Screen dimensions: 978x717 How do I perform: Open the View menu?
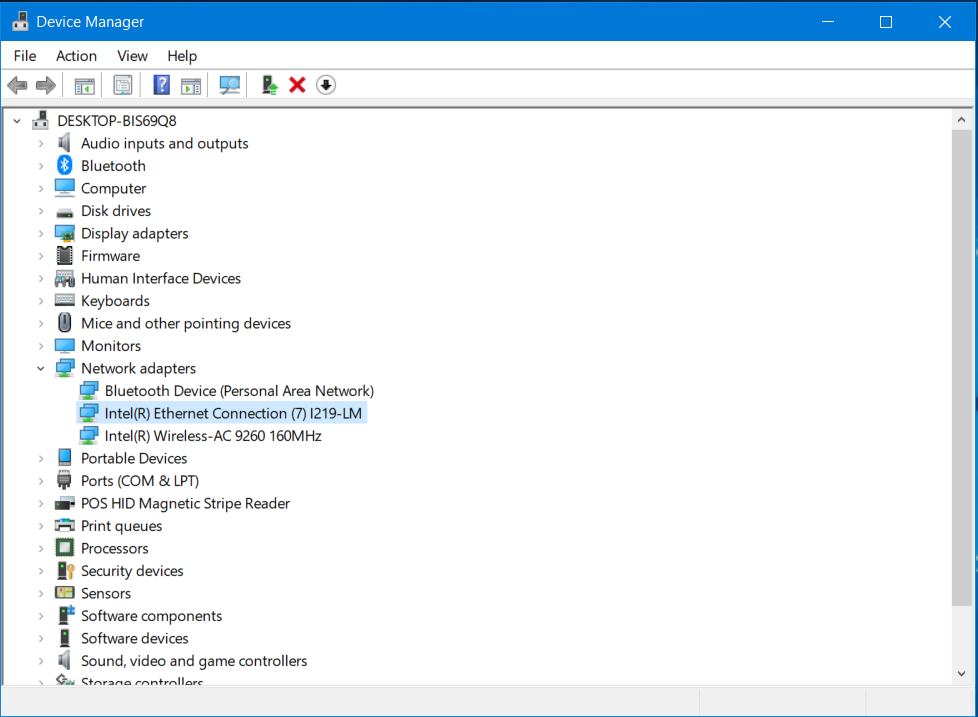point(132,56)
